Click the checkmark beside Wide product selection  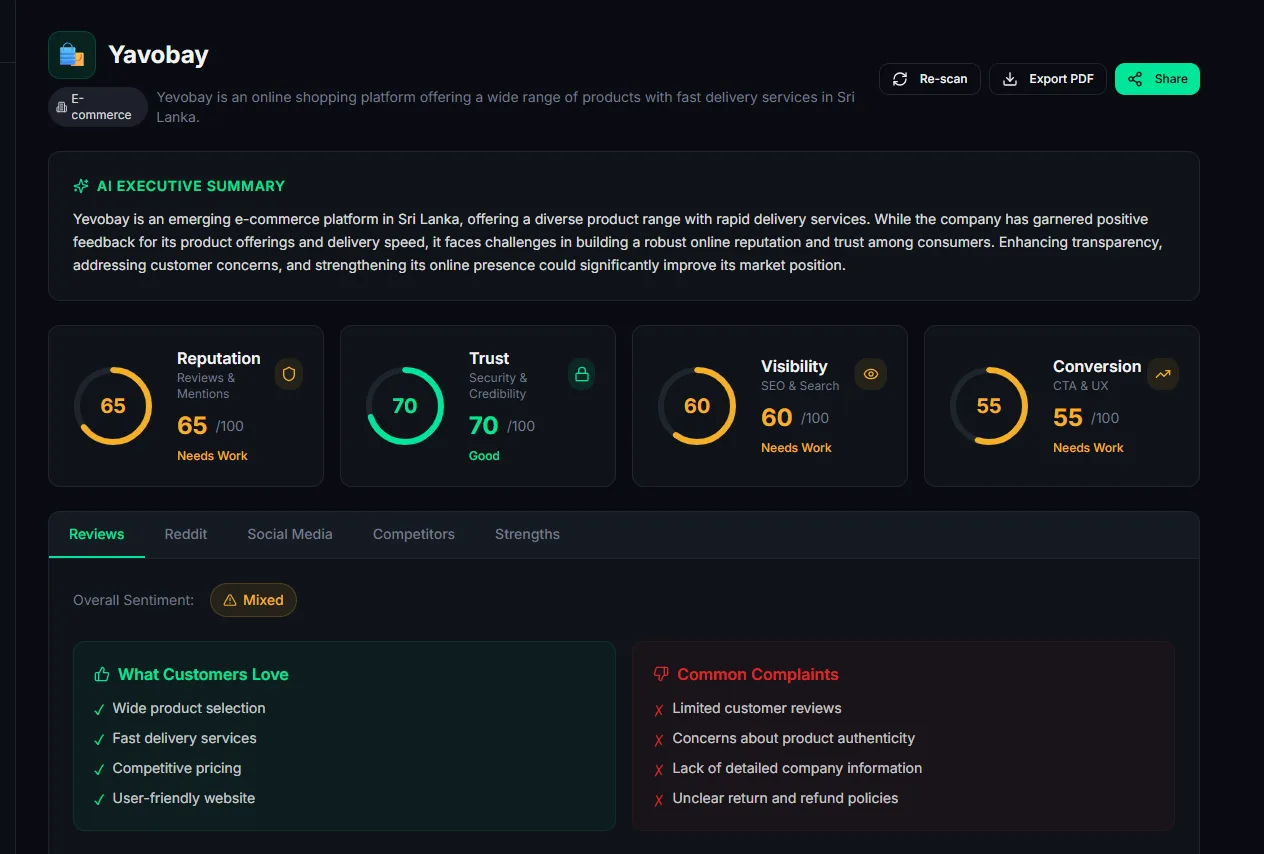pos(99,710)
